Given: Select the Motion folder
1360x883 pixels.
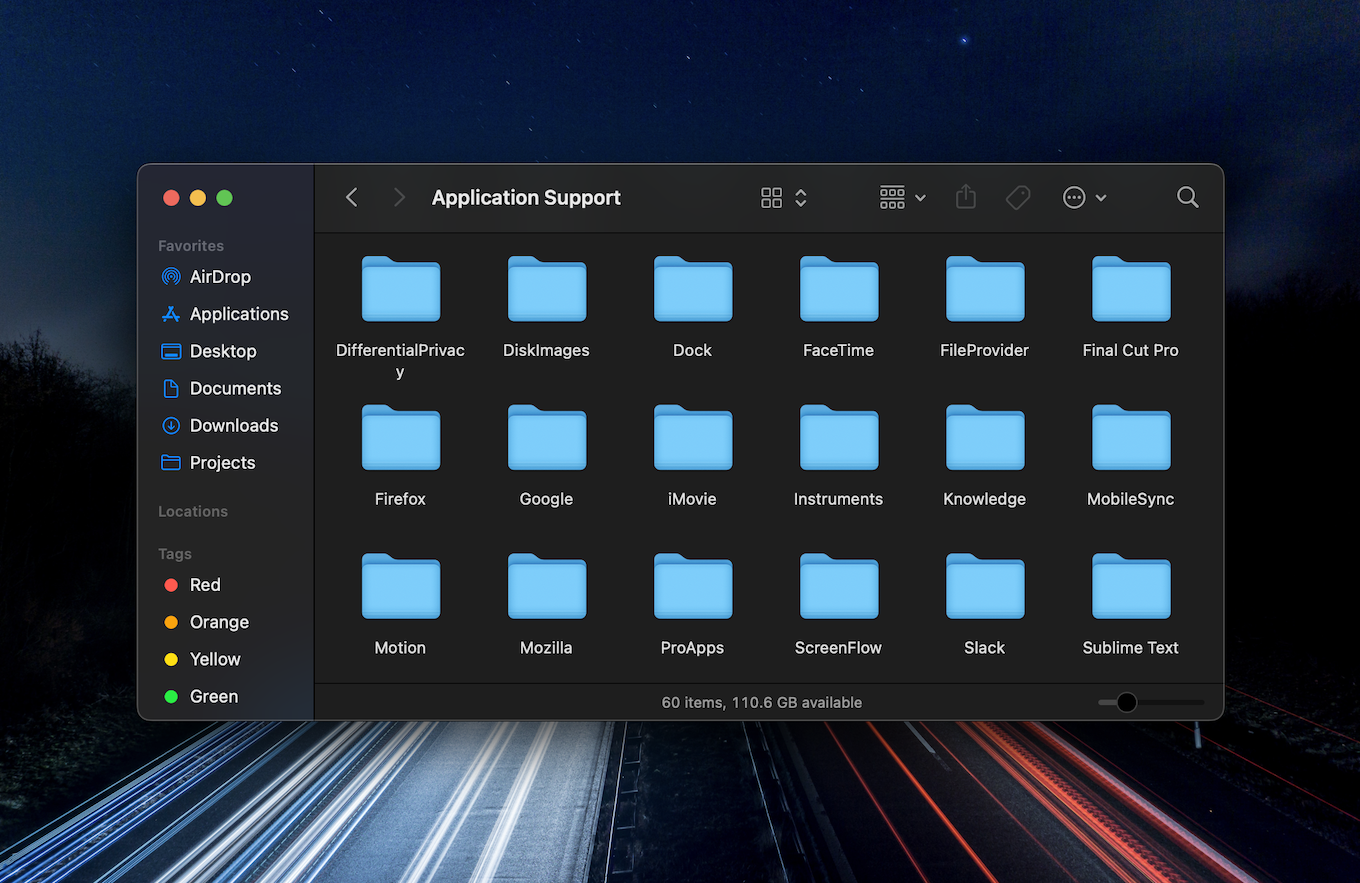Looking at the screenshot, I should pos(400,587).
